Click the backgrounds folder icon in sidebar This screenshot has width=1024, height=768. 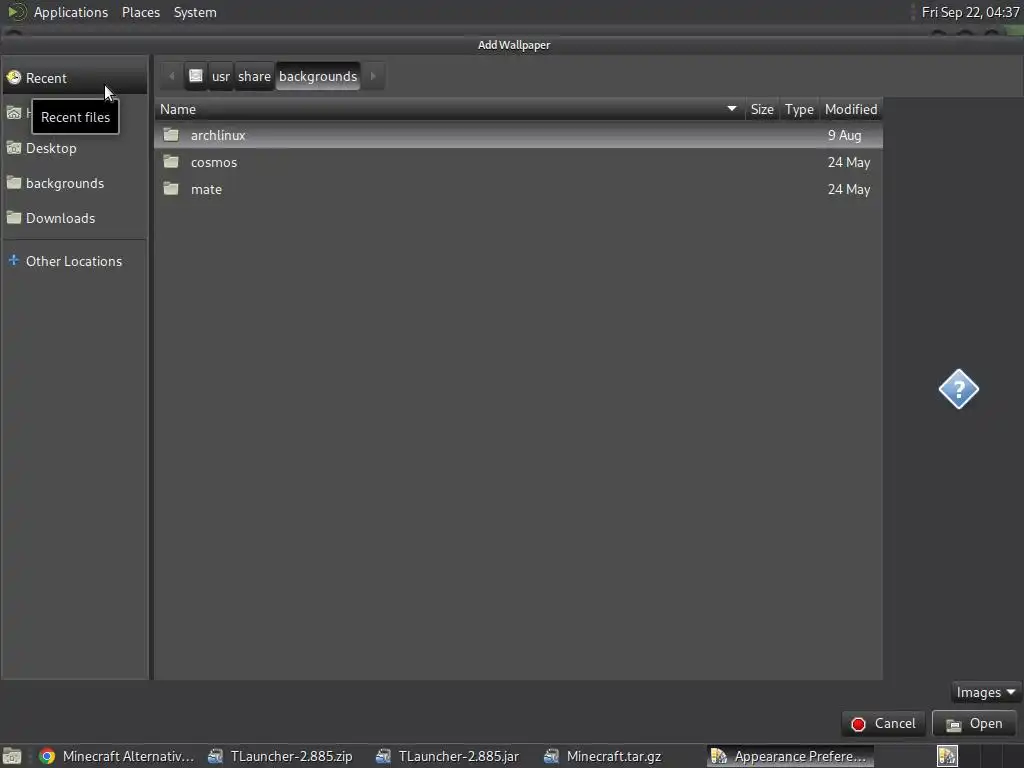coord(14,182)
